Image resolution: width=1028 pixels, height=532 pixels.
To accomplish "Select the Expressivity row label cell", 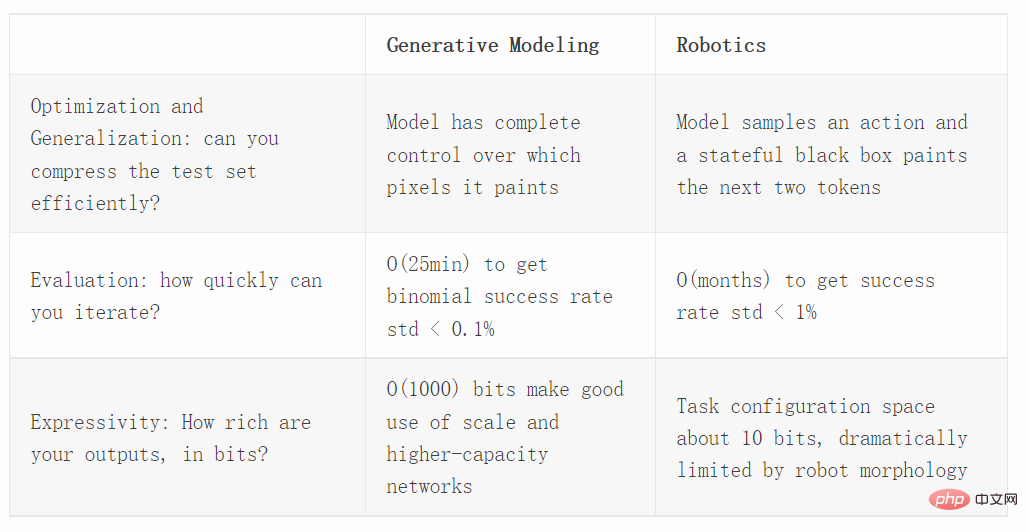I will [188, 438].
